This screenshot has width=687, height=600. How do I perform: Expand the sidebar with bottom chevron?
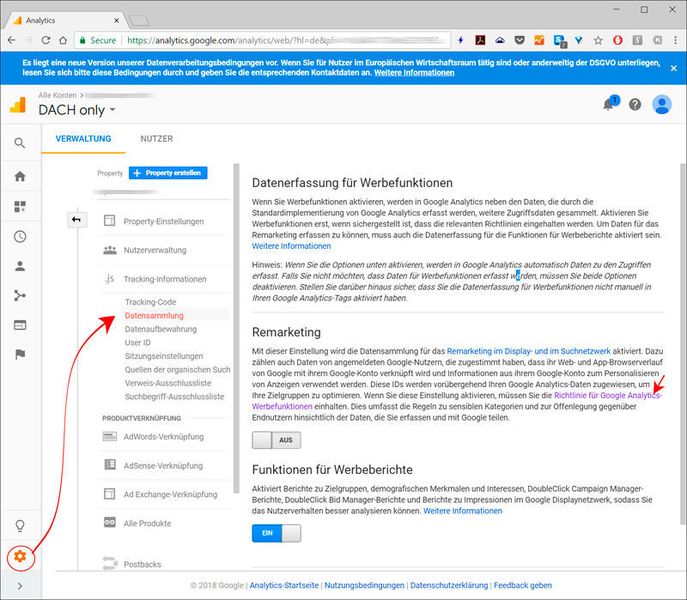(x=20, y=586)
